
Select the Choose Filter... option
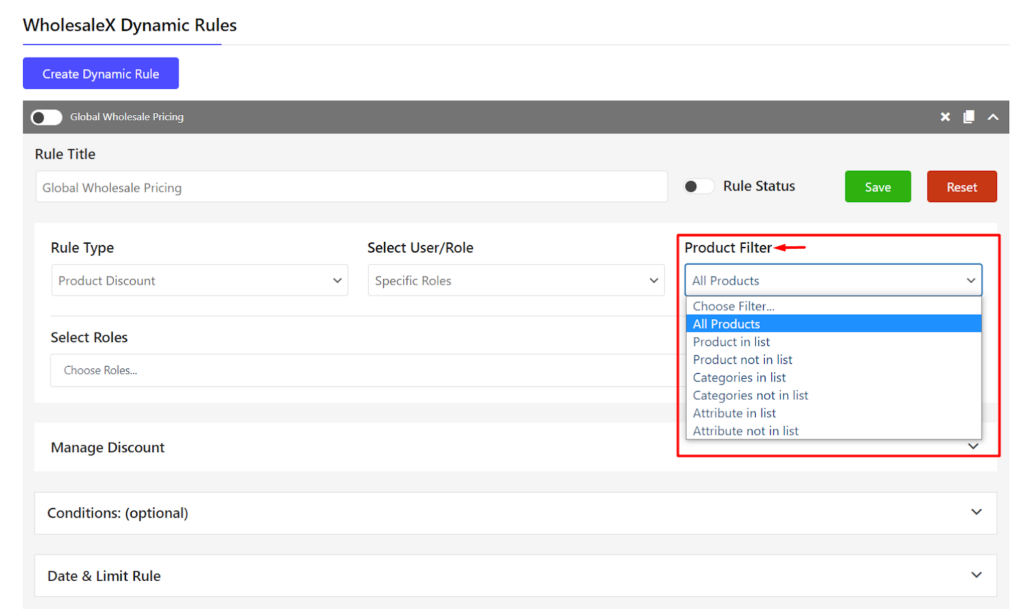point(833,306)
